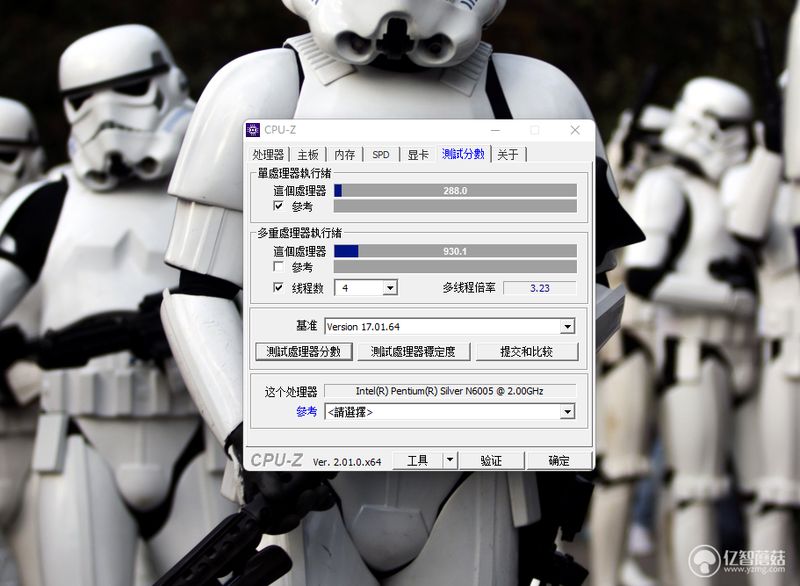Click the 这个处理器 label
800x586 pixels.
click(x=291, y=392)
